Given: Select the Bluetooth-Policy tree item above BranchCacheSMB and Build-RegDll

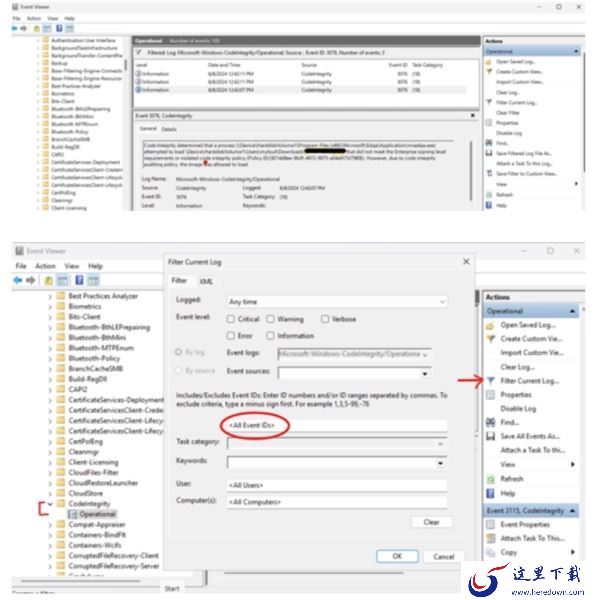Looking at the screenshot, I should click(94, 358).
